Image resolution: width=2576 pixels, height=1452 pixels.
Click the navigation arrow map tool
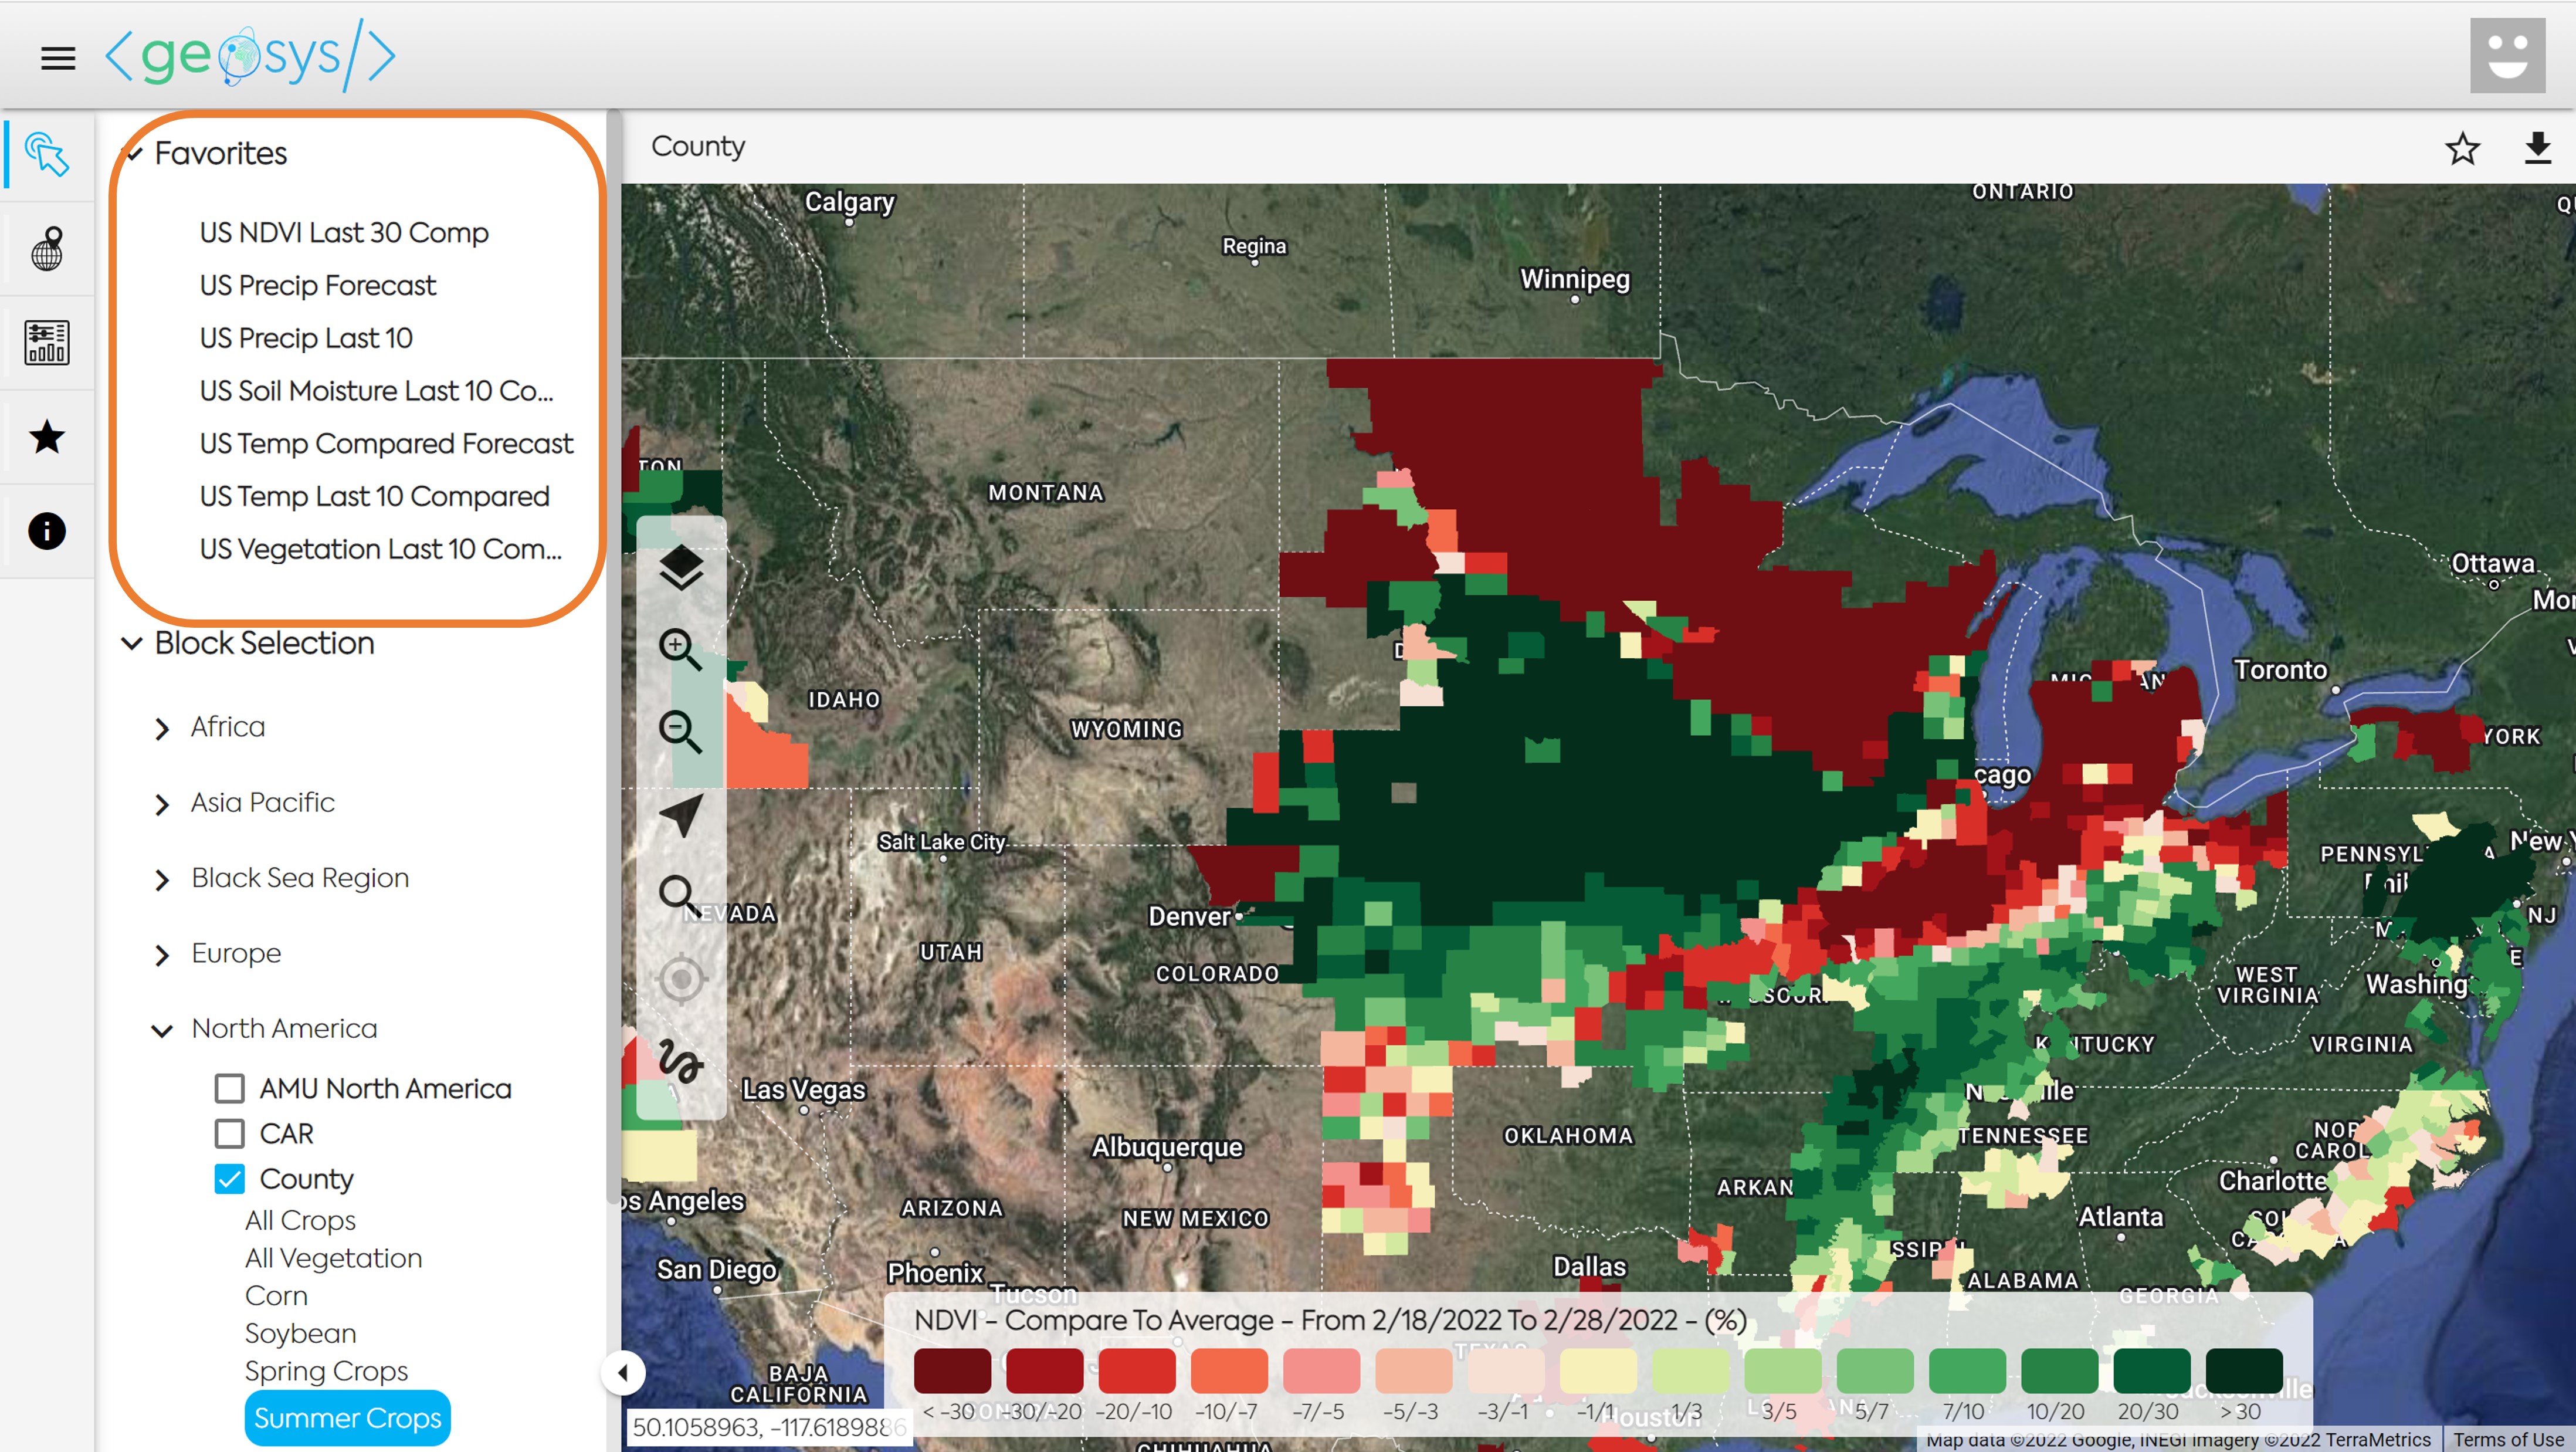click(x=682, y=815)
